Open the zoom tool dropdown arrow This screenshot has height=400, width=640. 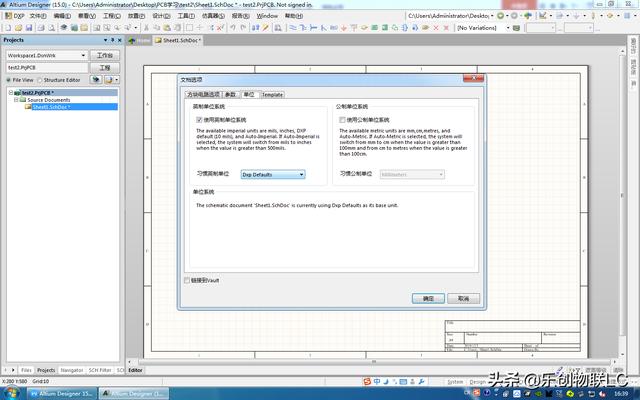(136, 28)
